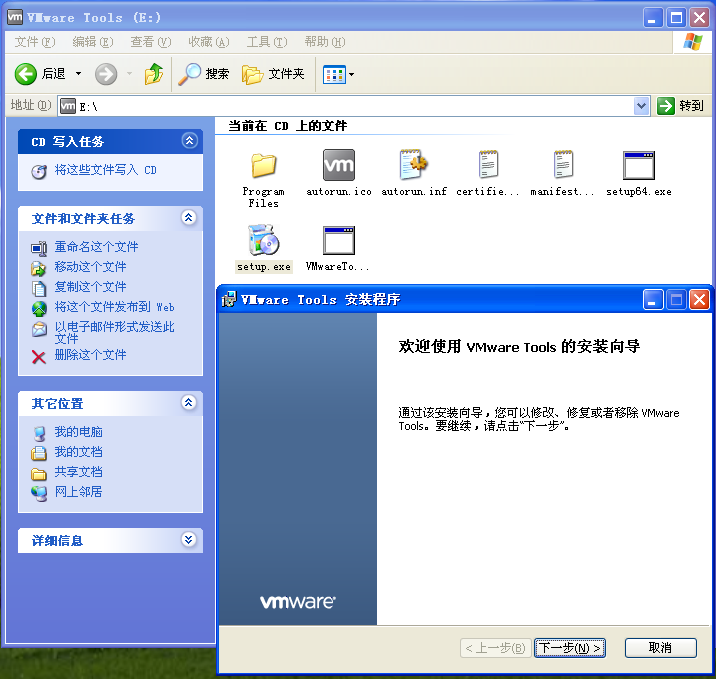Open the address bar dropdown arrow
The height and width of the screenshot is (679, 716).
[x=642, y=106]
